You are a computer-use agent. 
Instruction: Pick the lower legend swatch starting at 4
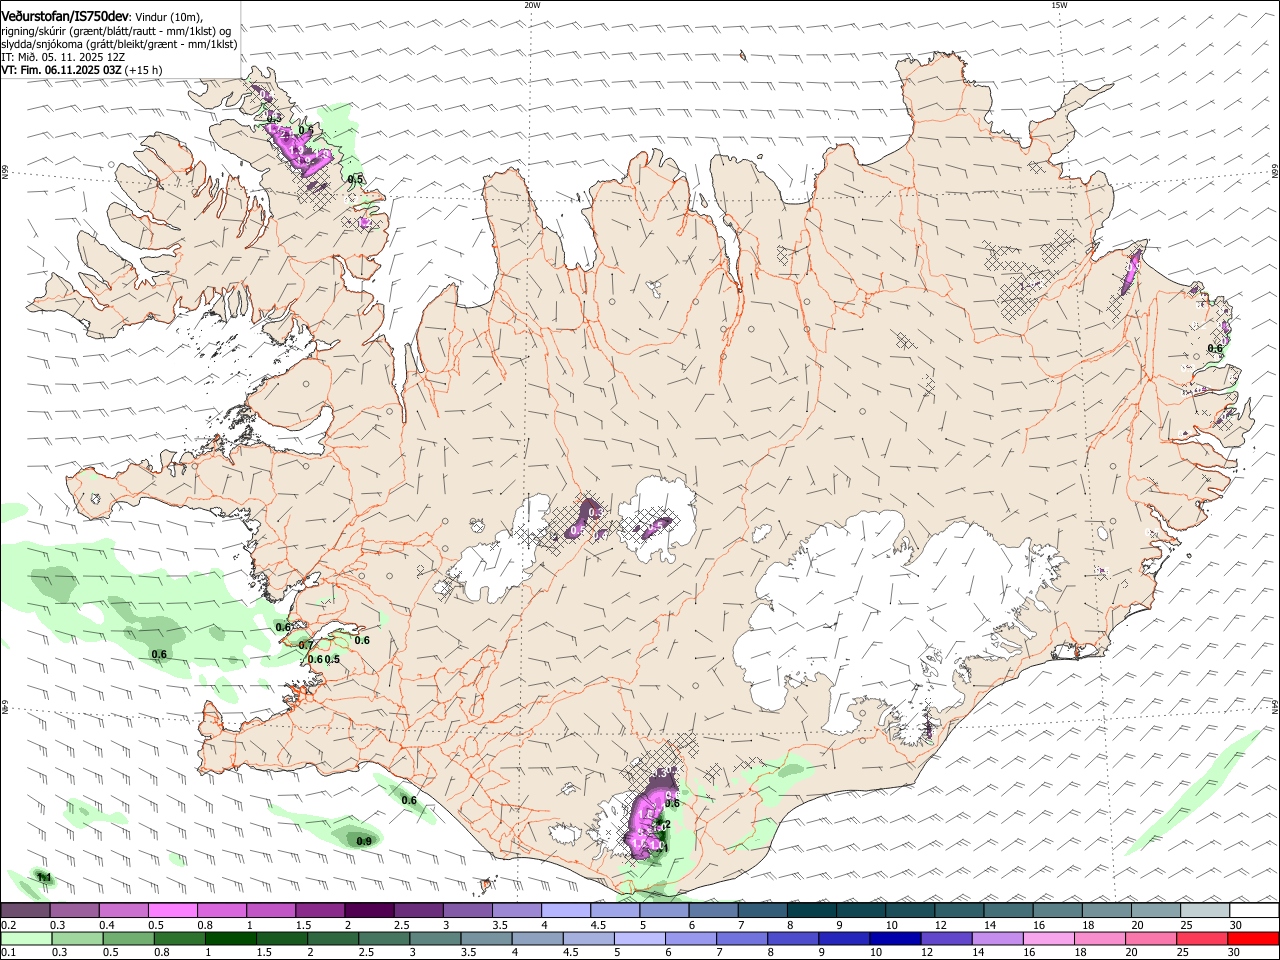[x=537, y=938]
